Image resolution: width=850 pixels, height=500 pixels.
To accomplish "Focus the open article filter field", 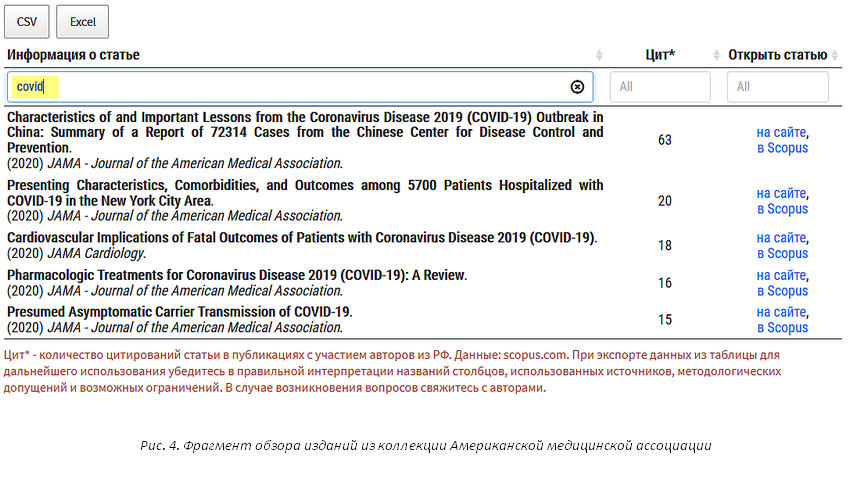I will [777, 87].
